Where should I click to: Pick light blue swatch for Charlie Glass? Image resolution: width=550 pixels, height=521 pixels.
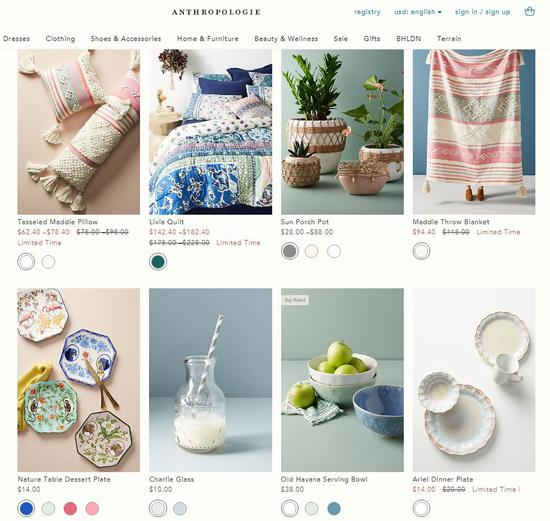click(180, 508)
